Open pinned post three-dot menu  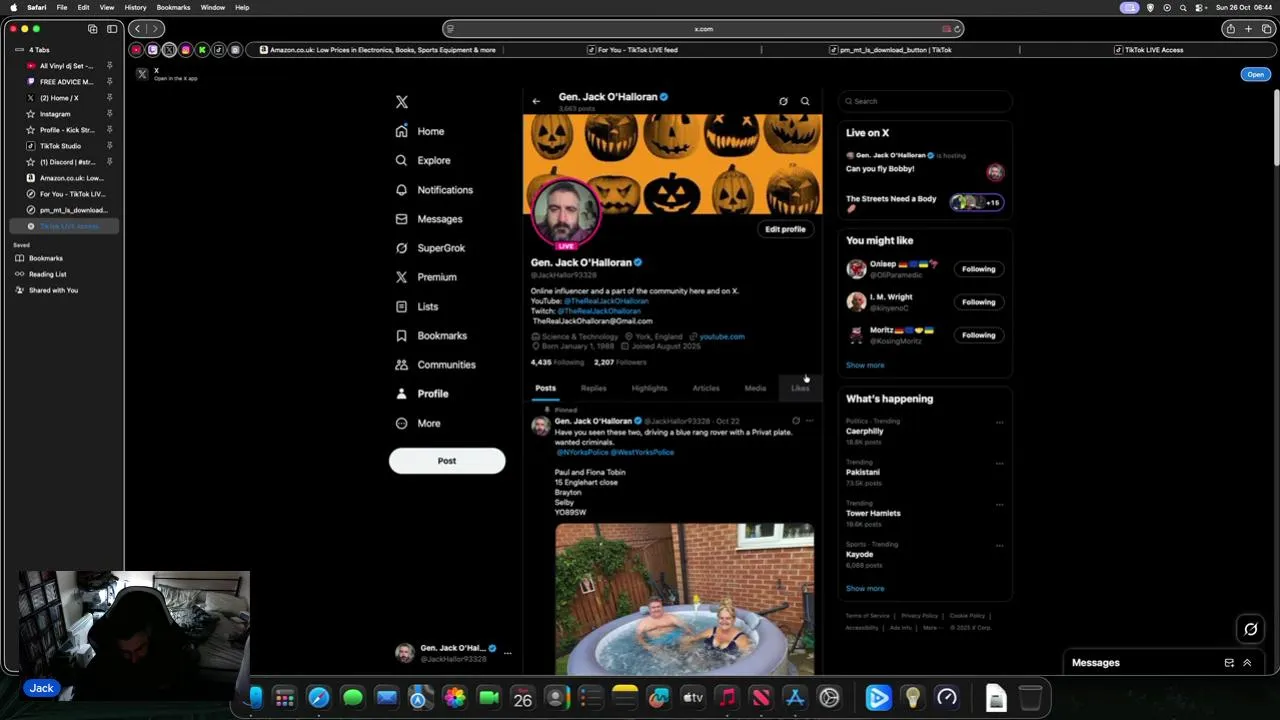point(810,421)
